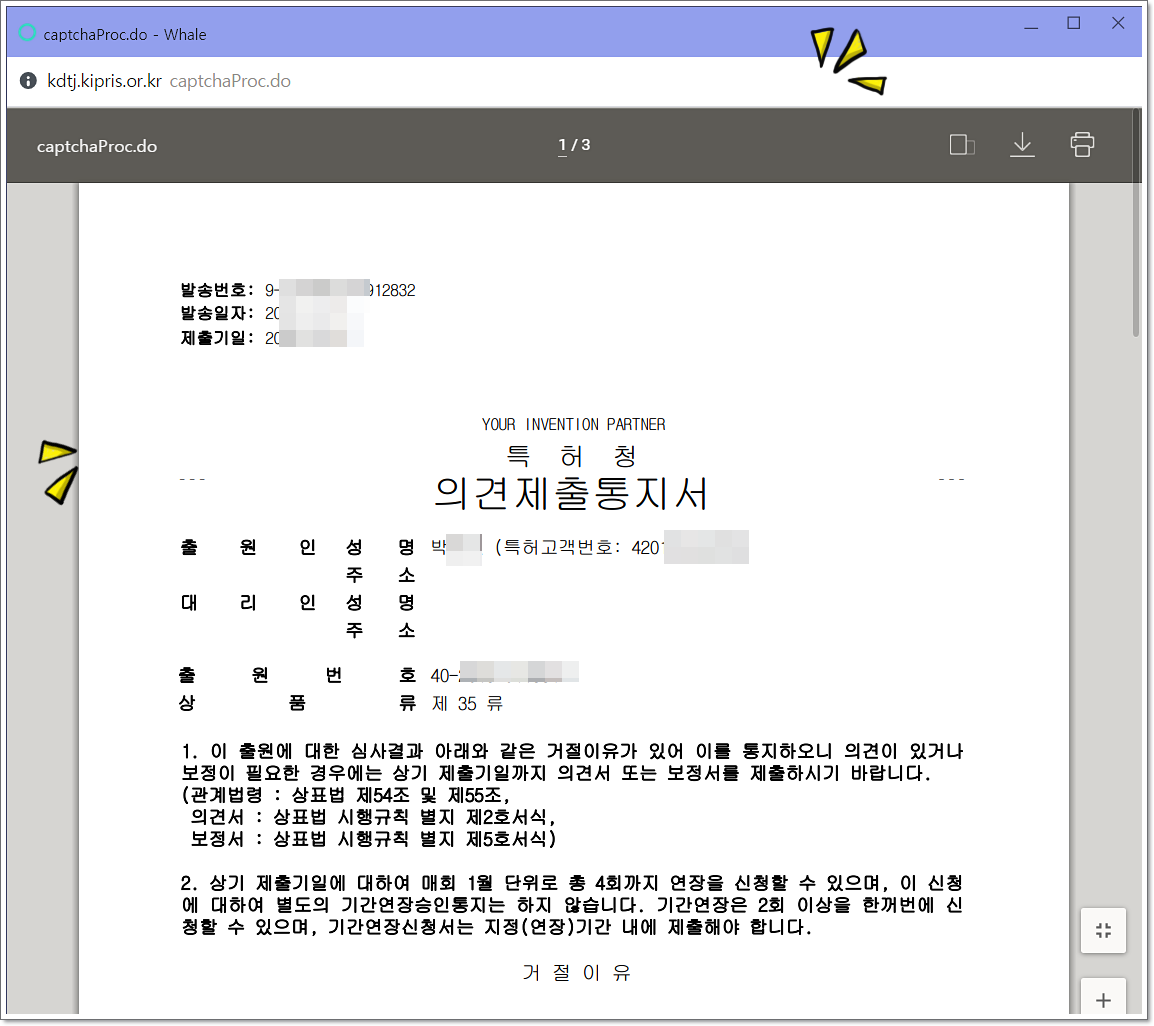Screen dimensions: 1154x1026
Task: Click the vertical scrollbar thumb
Action: coord(1136,224)
